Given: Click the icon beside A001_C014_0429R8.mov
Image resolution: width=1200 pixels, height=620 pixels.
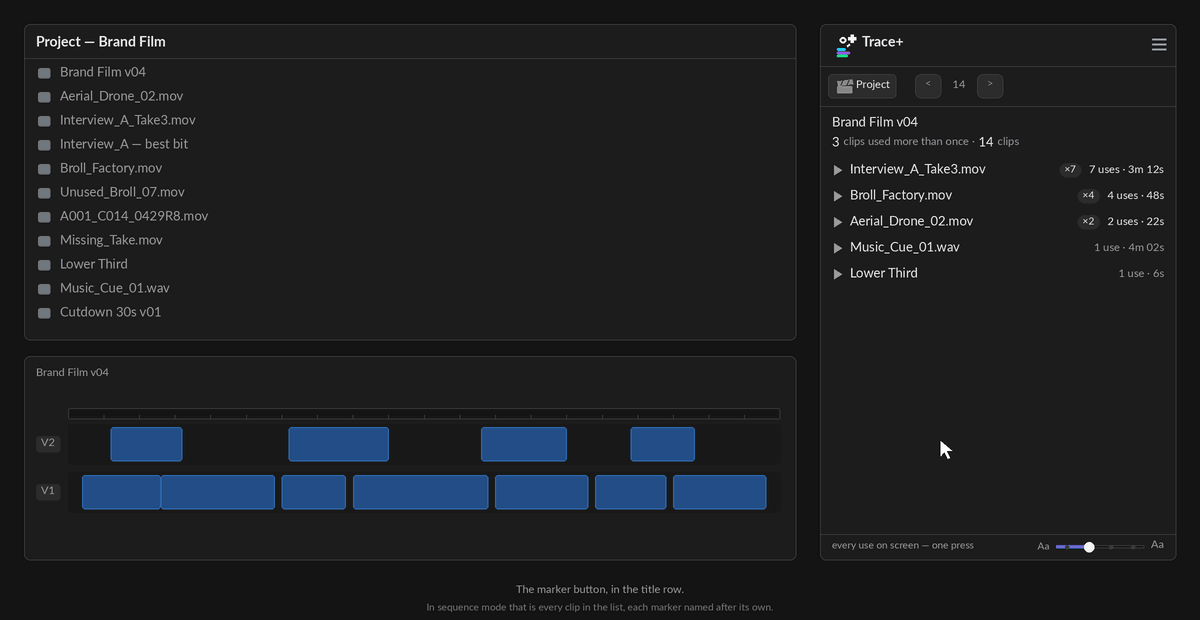Looking at the screenshot, I should click(44, 217).
